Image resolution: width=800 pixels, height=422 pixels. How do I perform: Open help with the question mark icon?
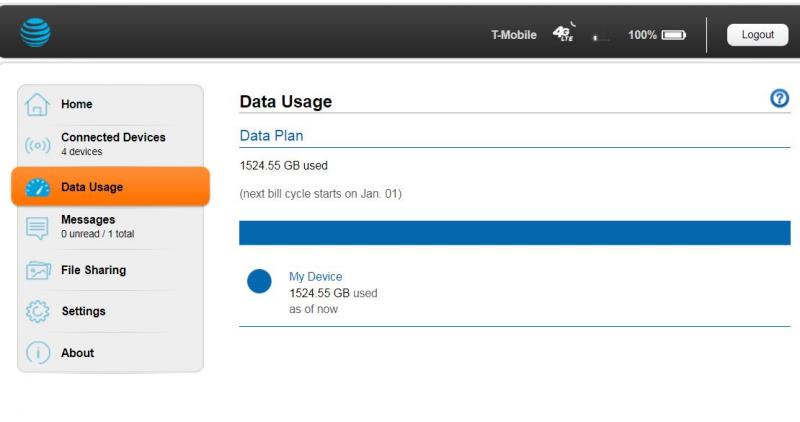click(779, 98)
